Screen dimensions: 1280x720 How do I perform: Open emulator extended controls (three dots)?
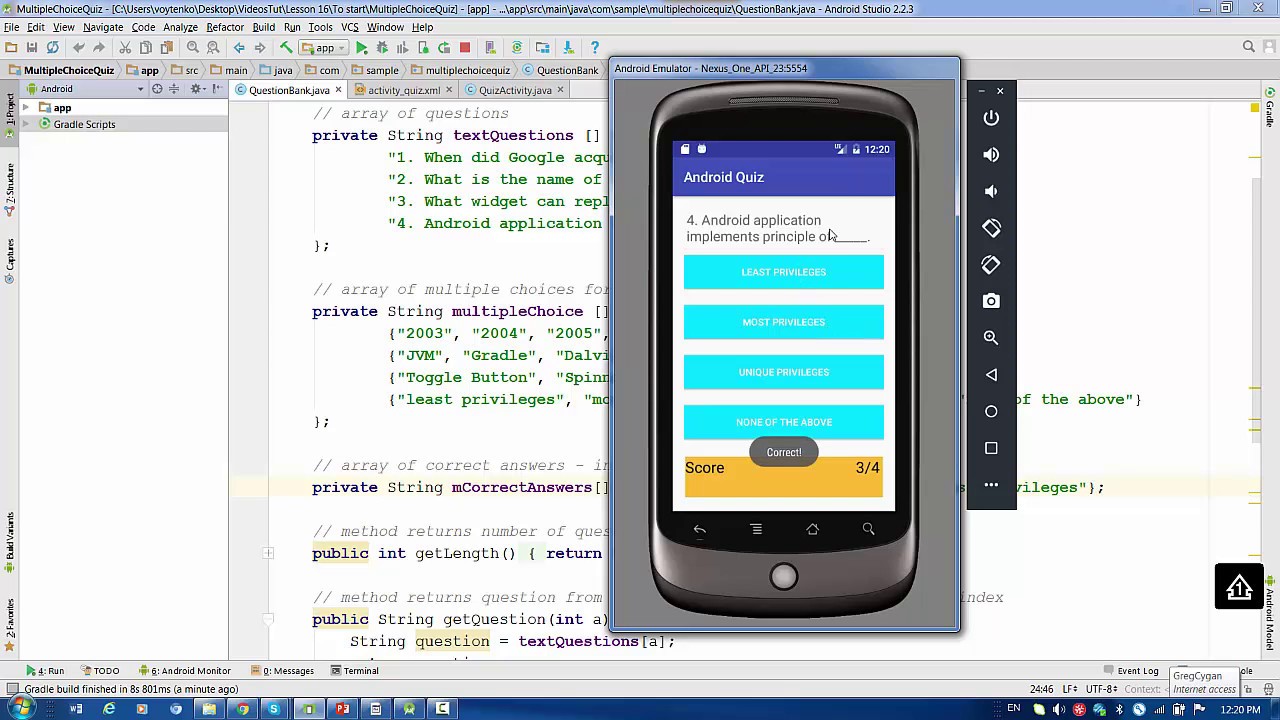point(991,485)
